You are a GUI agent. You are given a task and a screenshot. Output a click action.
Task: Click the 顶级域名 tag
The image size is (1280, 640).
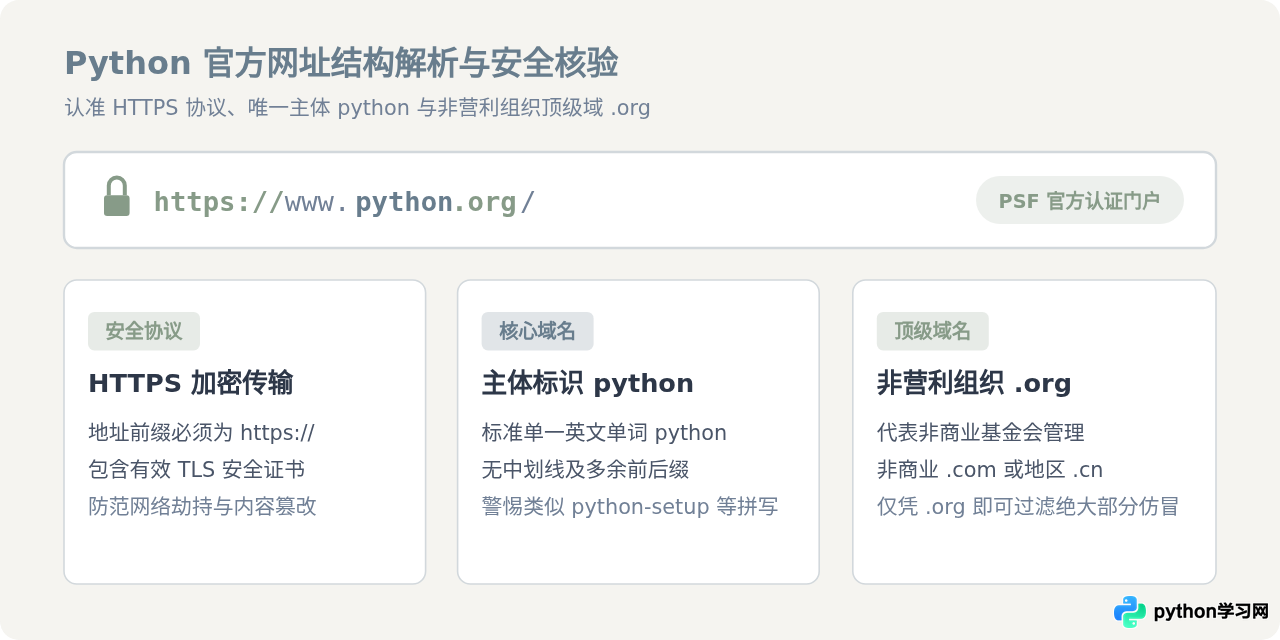(x=932, y=331)
